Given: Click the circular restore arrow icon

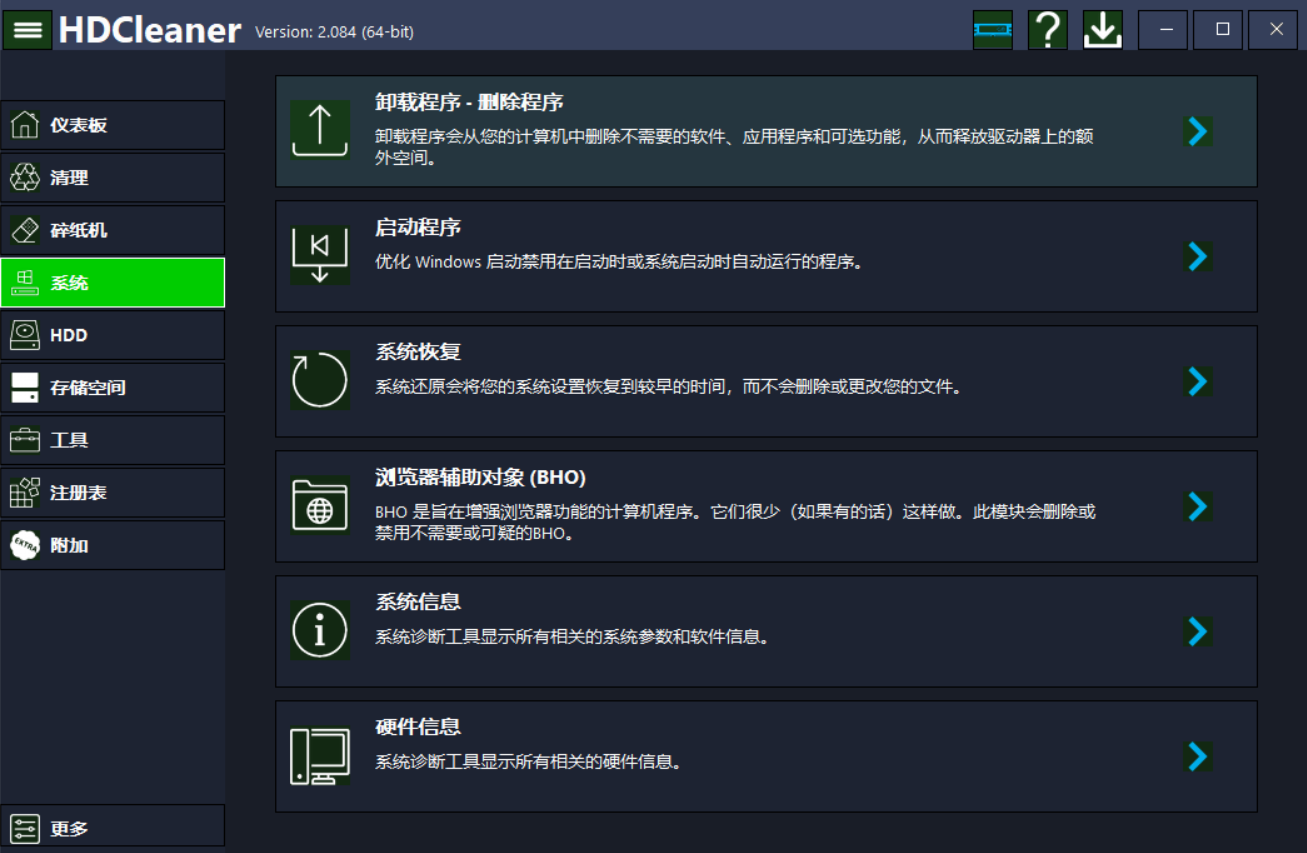Looking at the screenshot, I should (x=320, y=381).
